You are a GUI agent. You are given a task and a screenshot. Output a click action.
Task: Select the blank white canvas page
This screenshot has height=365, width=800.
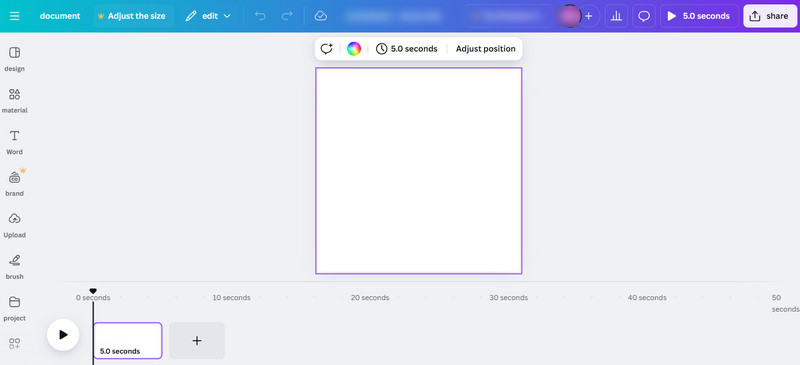[x=418, y=171]
